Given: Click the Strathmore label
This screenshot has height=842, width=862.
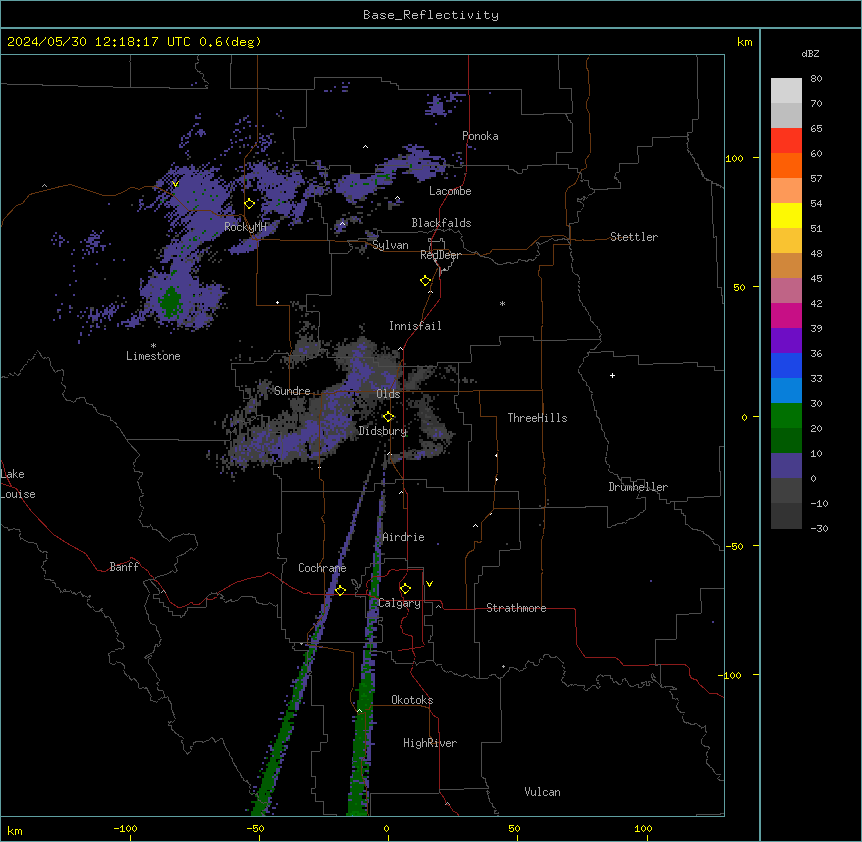Looking at the screenshot, I should tap(516, 608).
